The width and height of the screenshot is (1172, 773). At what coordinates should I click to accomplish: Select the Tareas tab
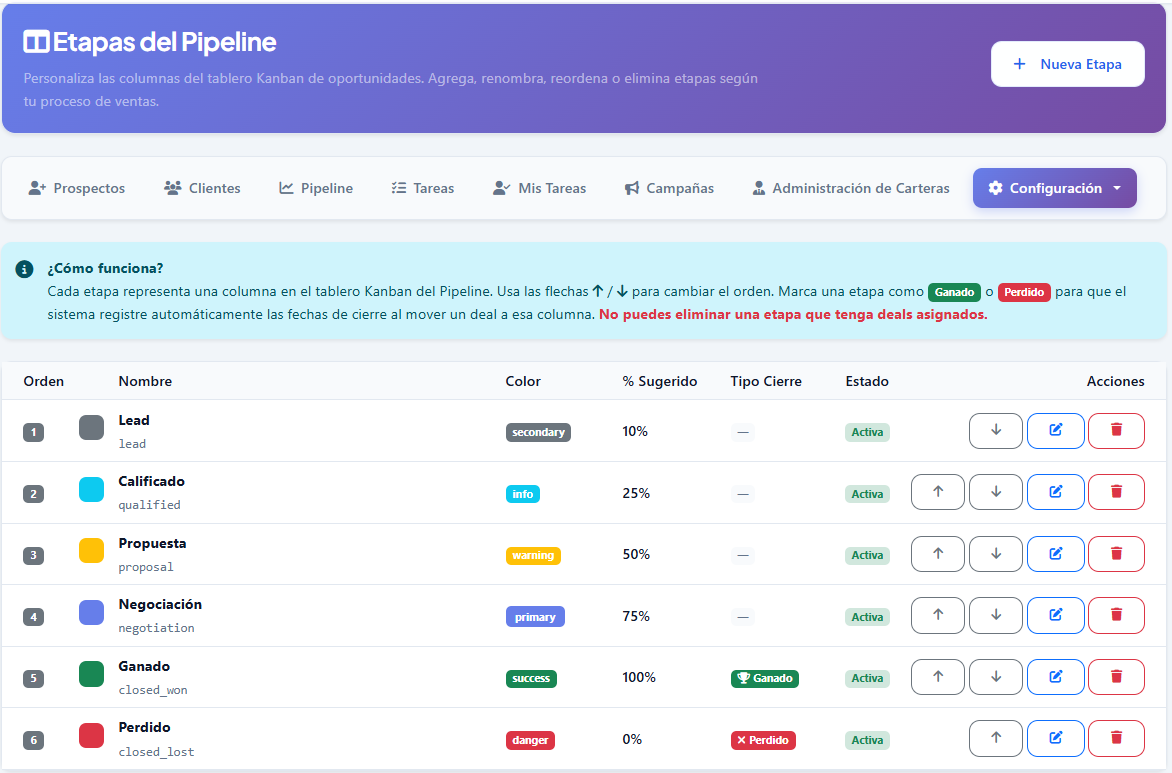pos(423,188)
